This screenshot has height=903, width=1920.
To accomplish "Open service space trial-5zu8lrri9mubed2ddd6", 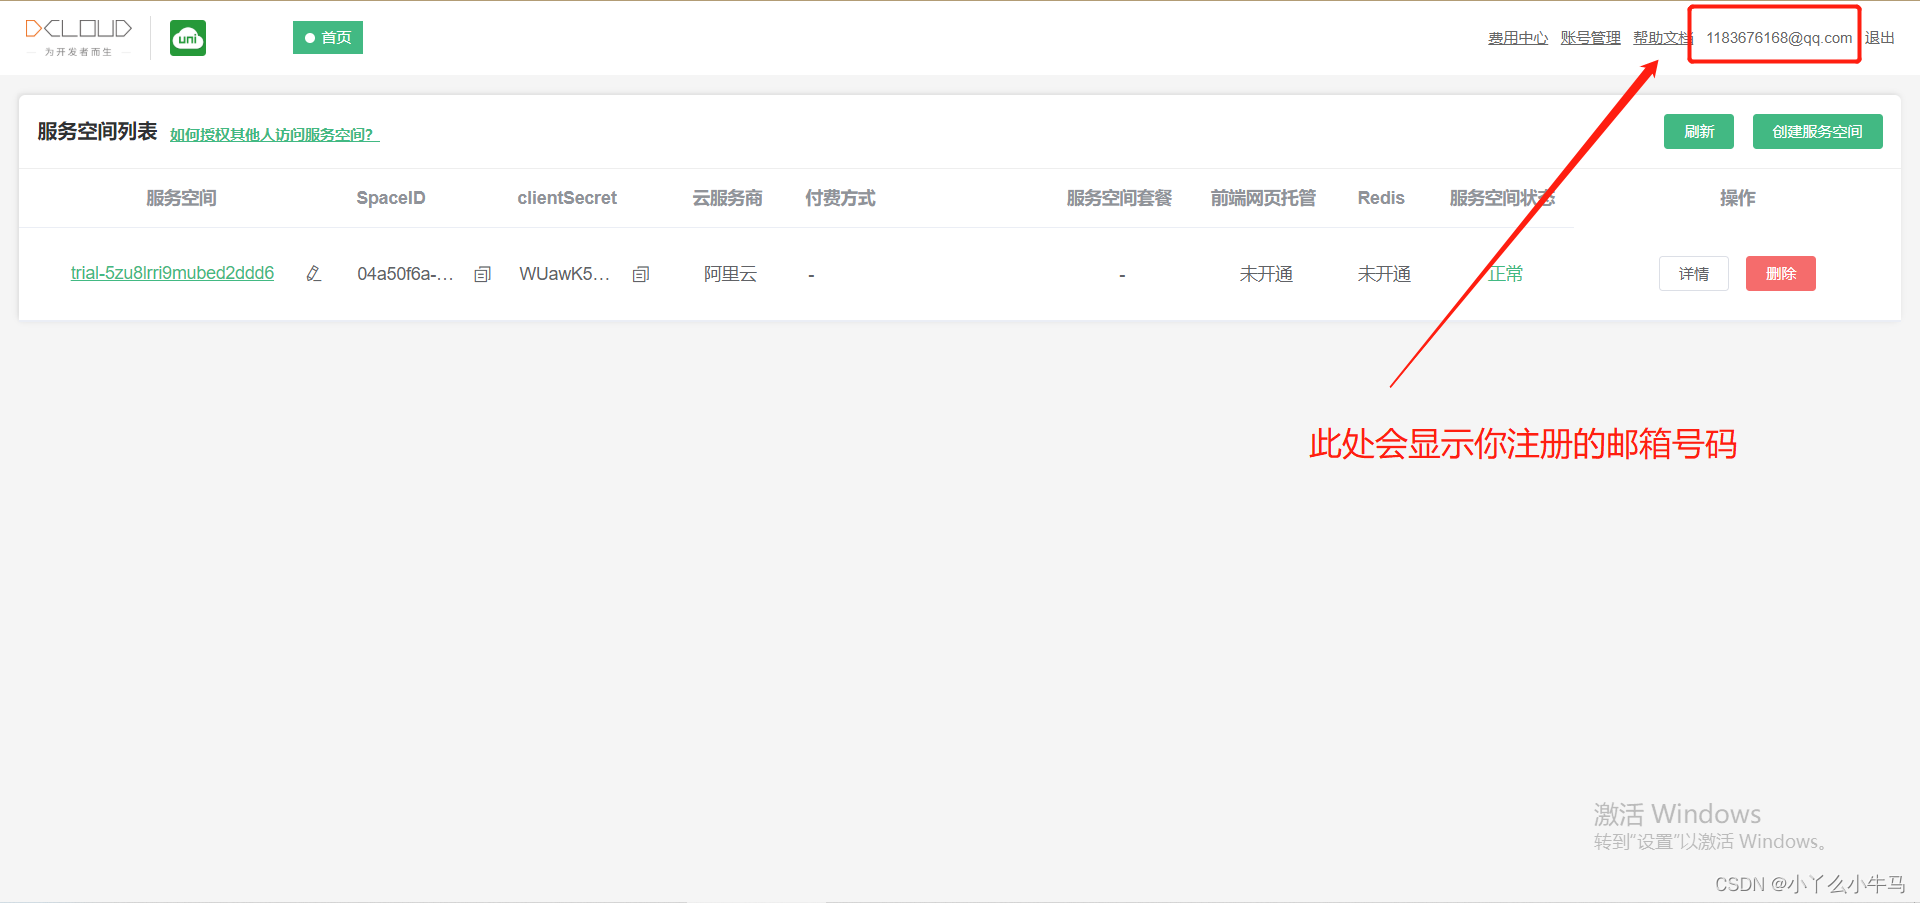I will coord(172,273).
